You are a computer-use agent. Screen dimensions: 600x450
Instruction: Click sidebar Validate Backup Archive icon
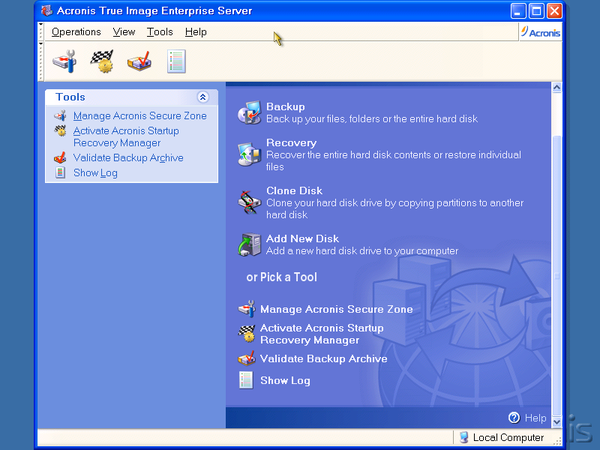[60, 158]
